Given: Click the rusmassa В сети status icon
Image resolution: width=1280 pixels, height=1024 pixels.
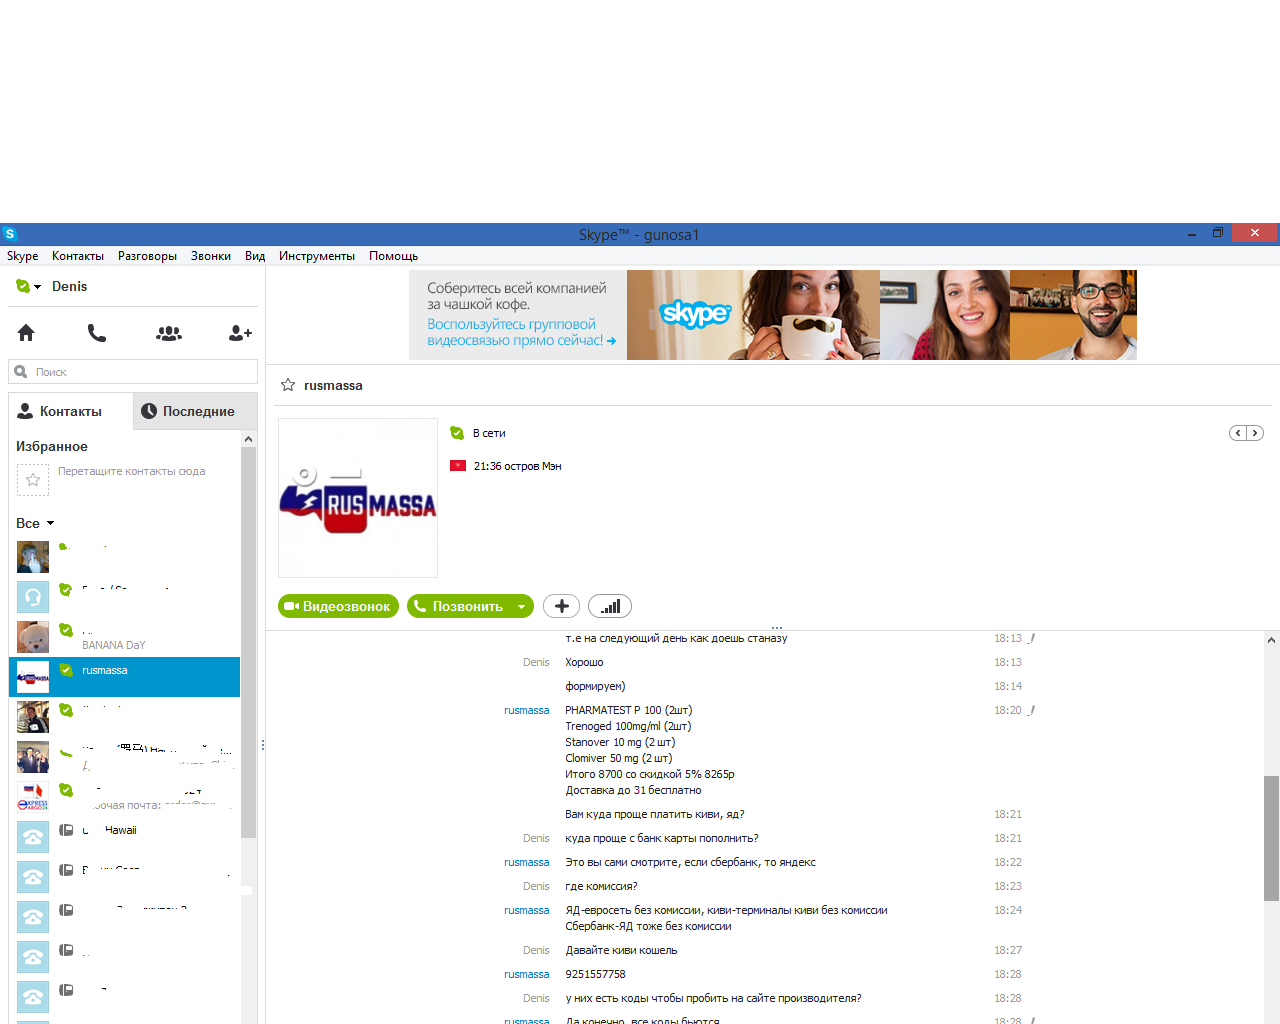Looking at the screenshot, I should [457, 433].
